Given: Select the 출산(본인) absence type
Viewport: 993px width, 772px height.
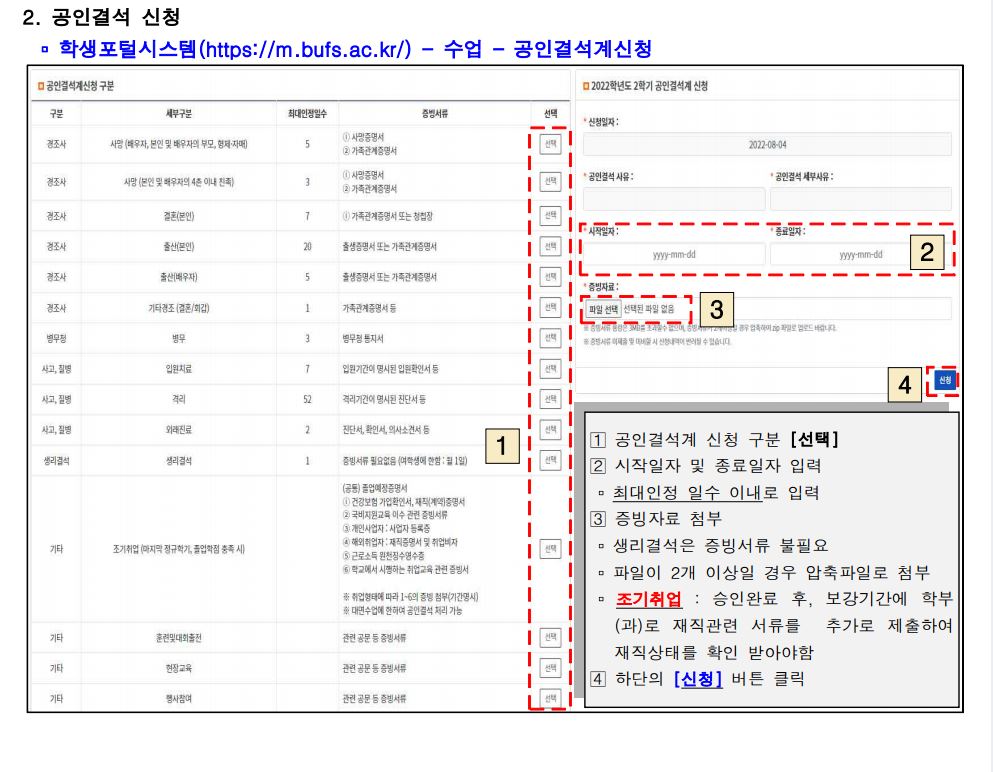Looking at the screenshot, I should point(549,246).
